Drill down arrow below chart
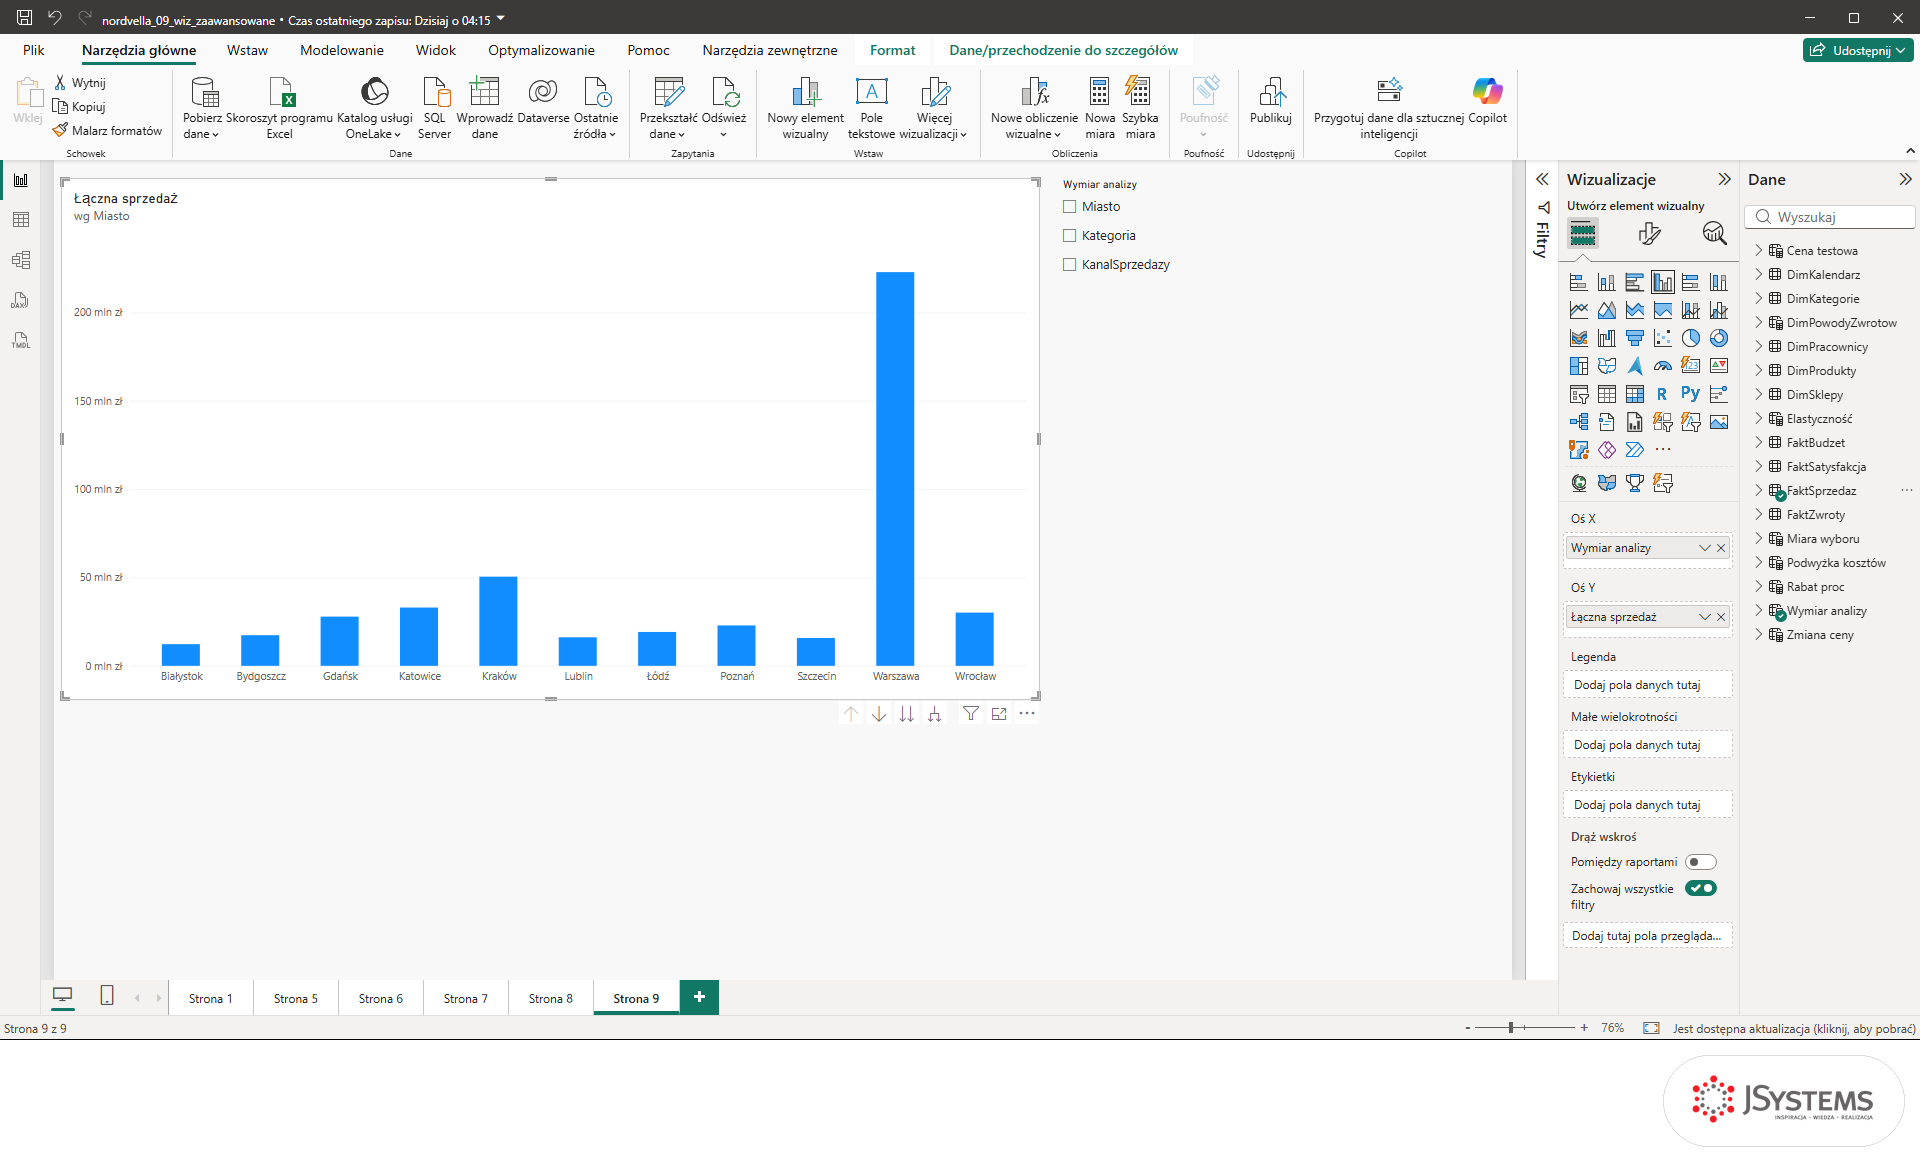Viewport: 1920px width, 1162px height. 878,713
